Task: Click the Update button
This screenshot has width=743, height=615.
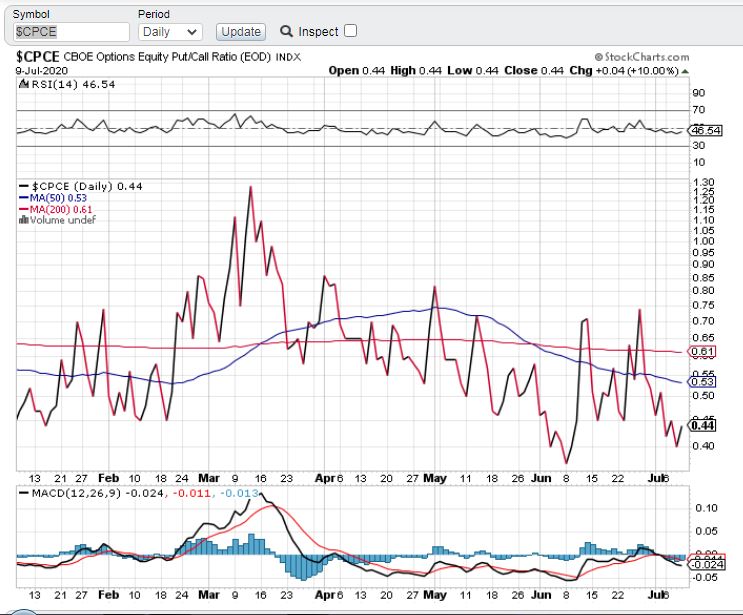Action: [x=241, y=32]
